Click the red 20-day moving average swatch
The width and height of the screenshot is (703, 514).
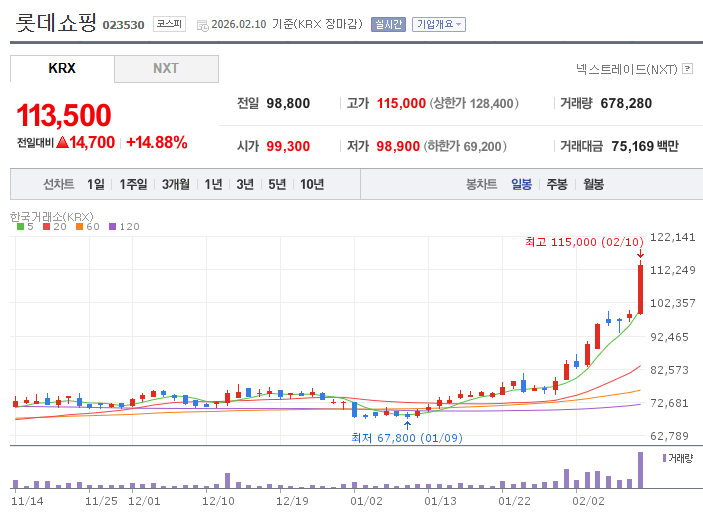(46, 227)
